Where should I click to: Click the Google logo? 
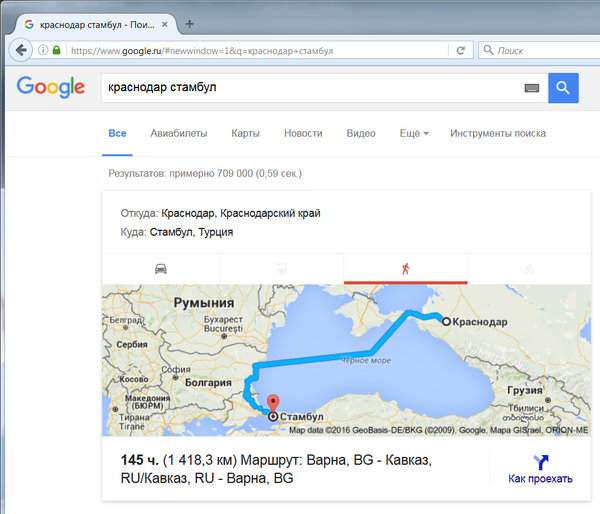click(50, 88)
